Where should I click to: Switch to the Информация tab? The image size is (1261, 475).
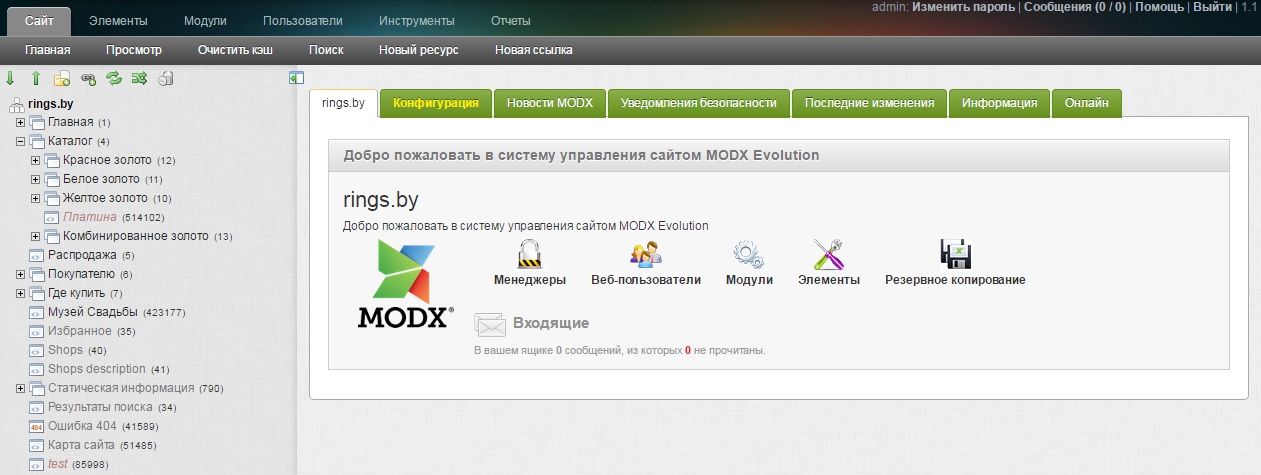coord(999,103)
